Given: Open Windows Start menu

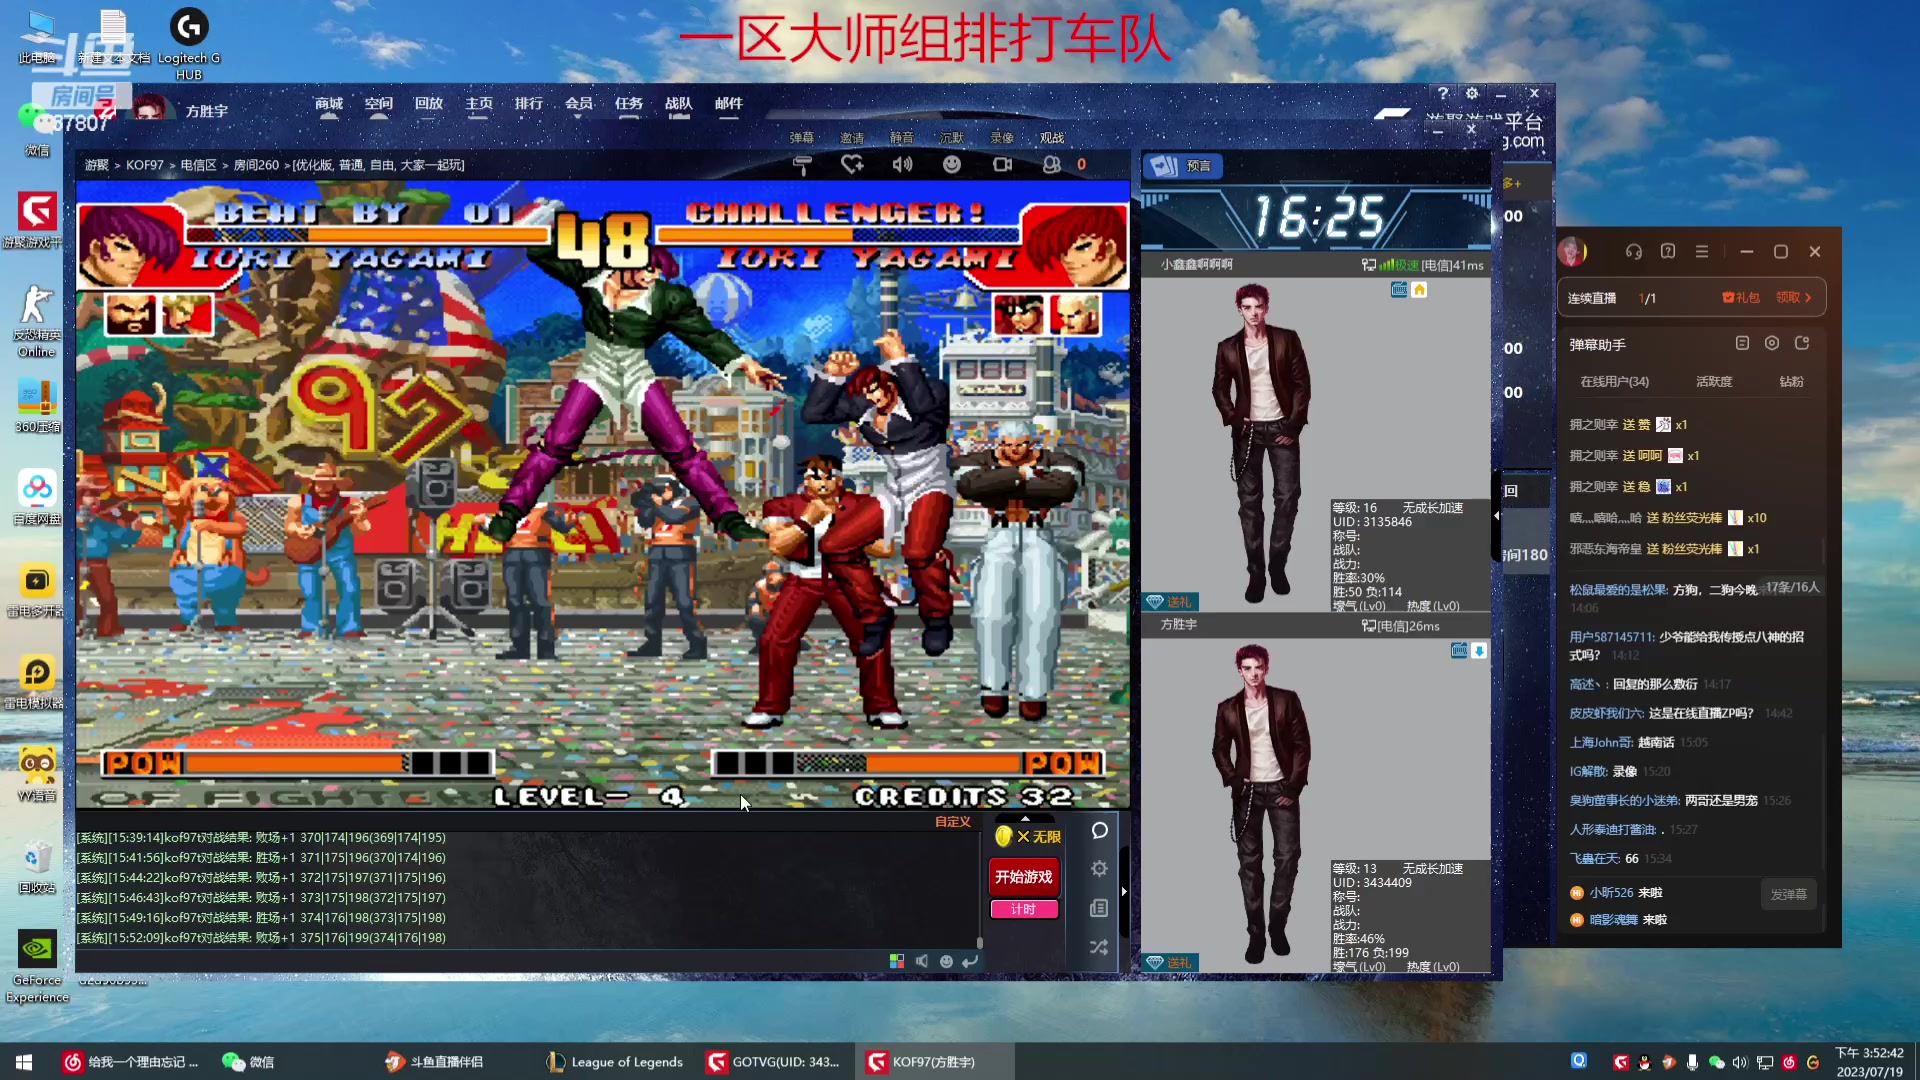Looking at the screenshot, I should tap(24, 1062).
